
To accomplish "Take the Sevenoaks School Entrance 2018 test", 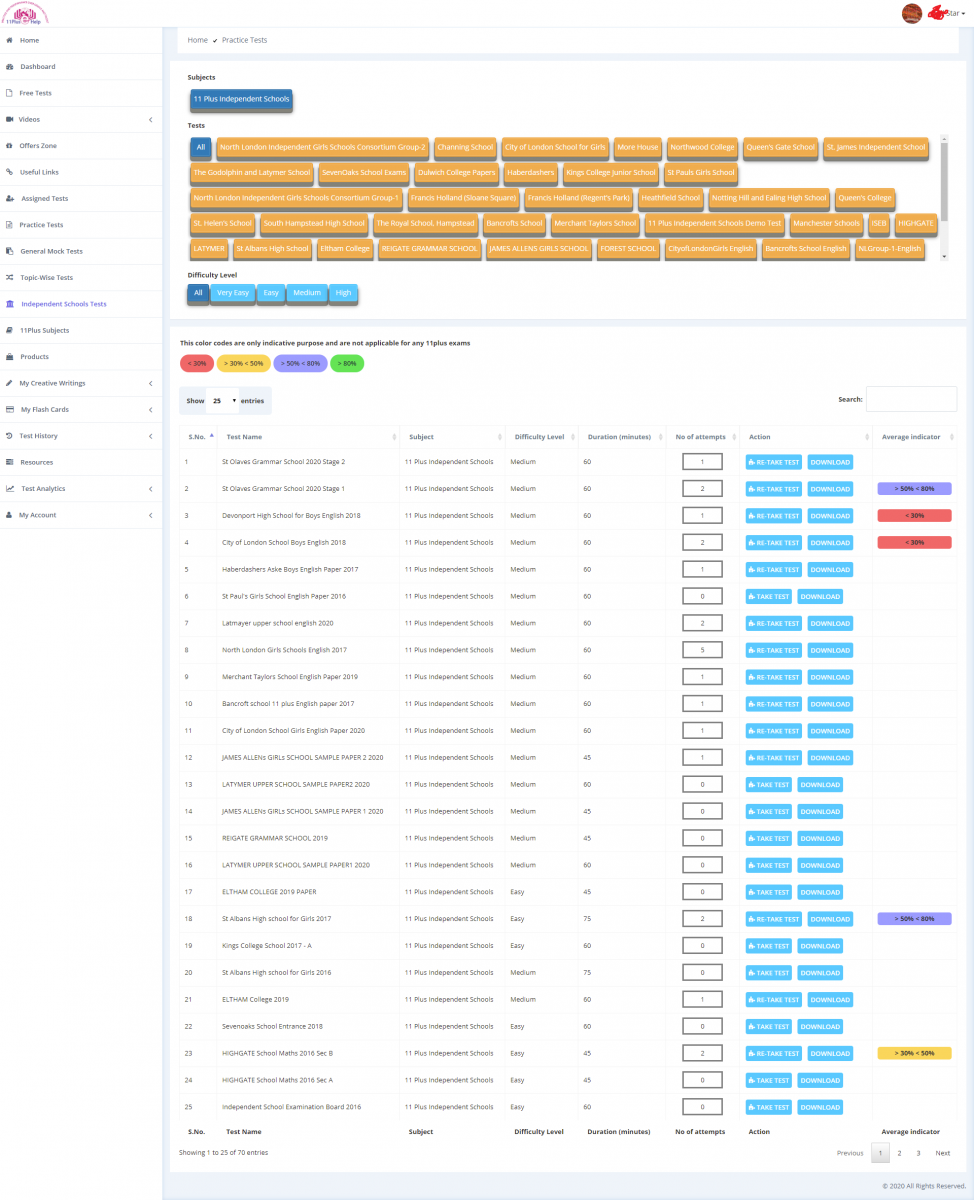I will point(768,1026).
